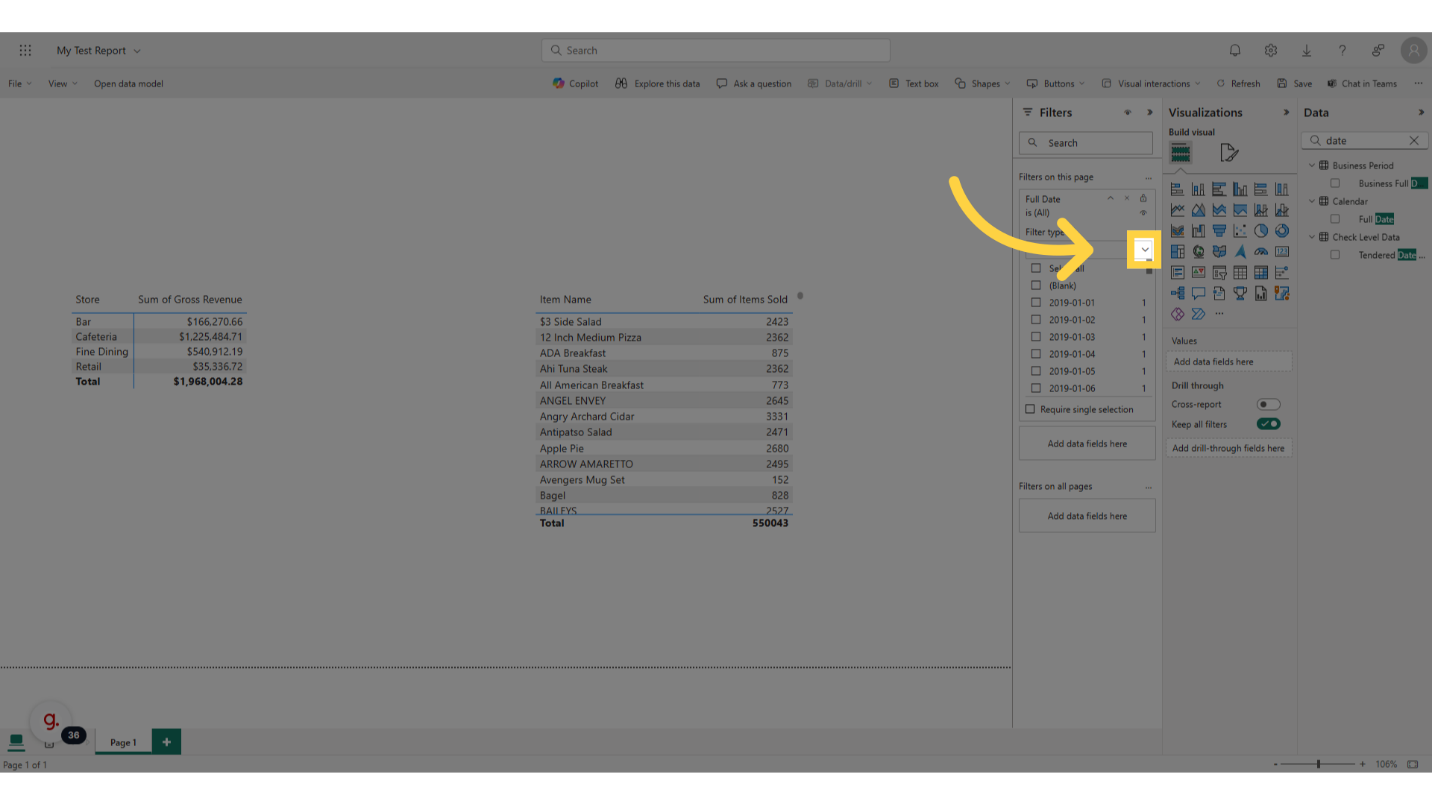
Task: Select the matrix visual type
Action: click(1261, 272)
